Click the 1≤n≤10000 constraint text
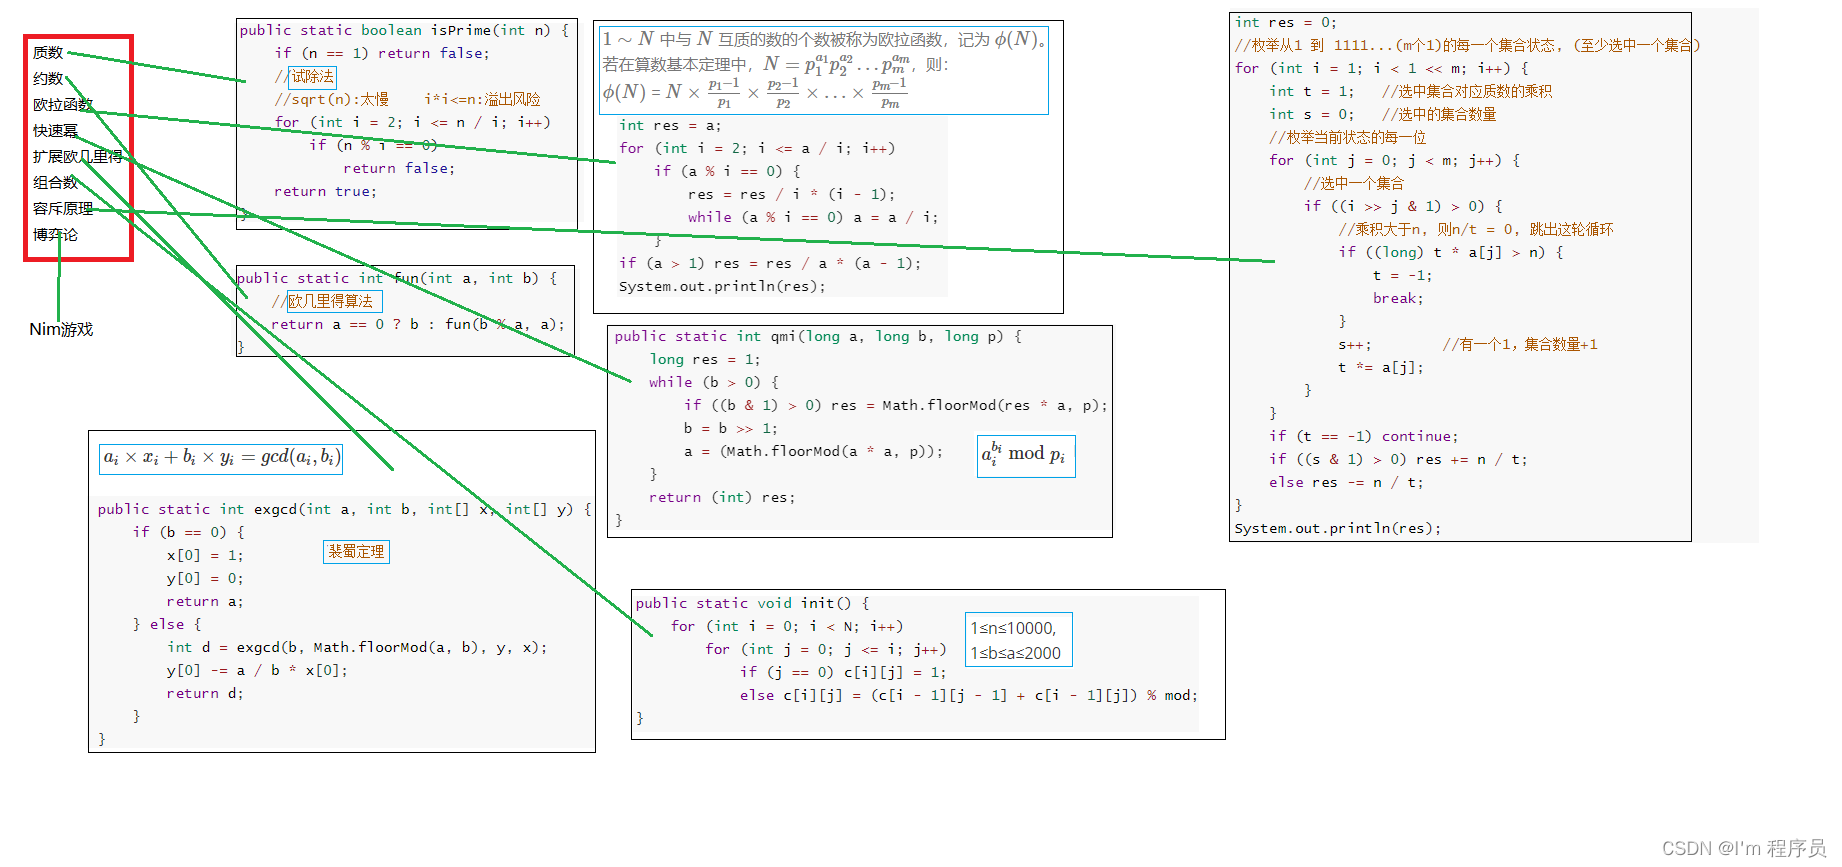The height and width of the screenshot is (867, 1842). pyautogui.click(x=1013, y=628)
